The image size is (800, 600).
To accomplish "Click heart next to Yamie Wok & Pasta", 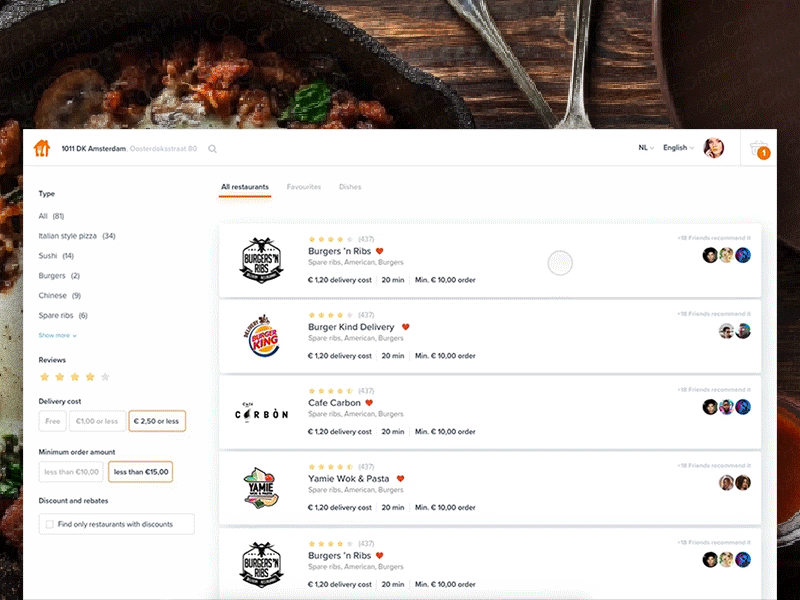I will (400, 479).
